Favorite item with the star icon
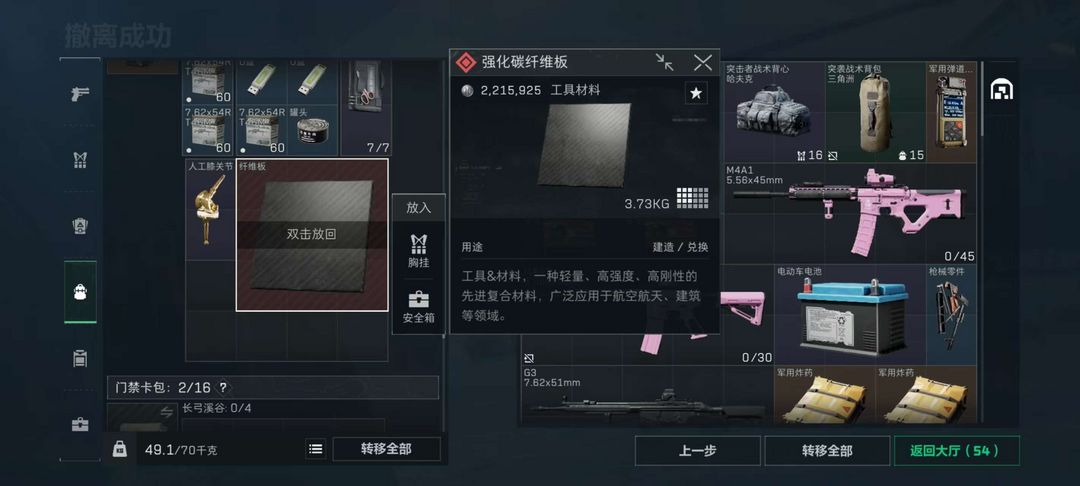Screen dimensions: 1080x486 [696, 93]
